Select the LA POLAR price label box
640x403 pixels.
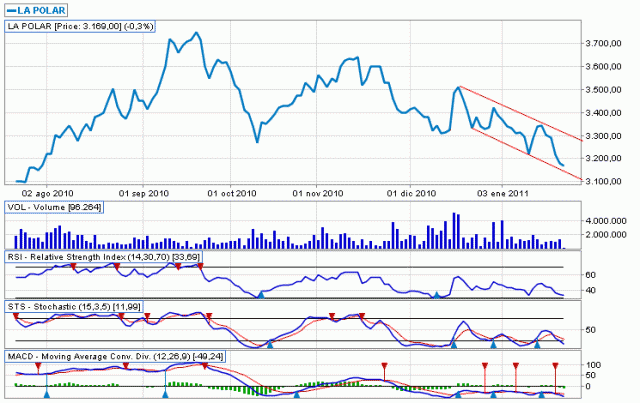80,27
